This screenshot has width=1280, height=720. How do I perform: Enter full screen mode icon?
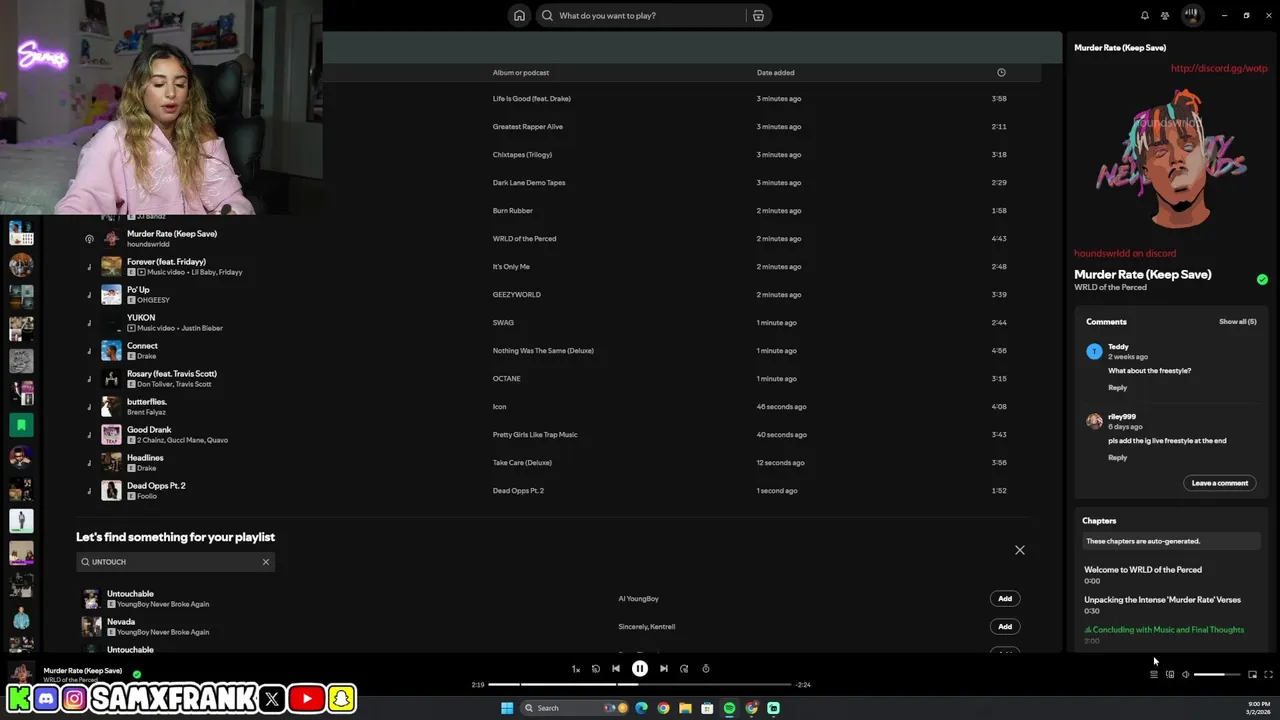coord(1268,674)
